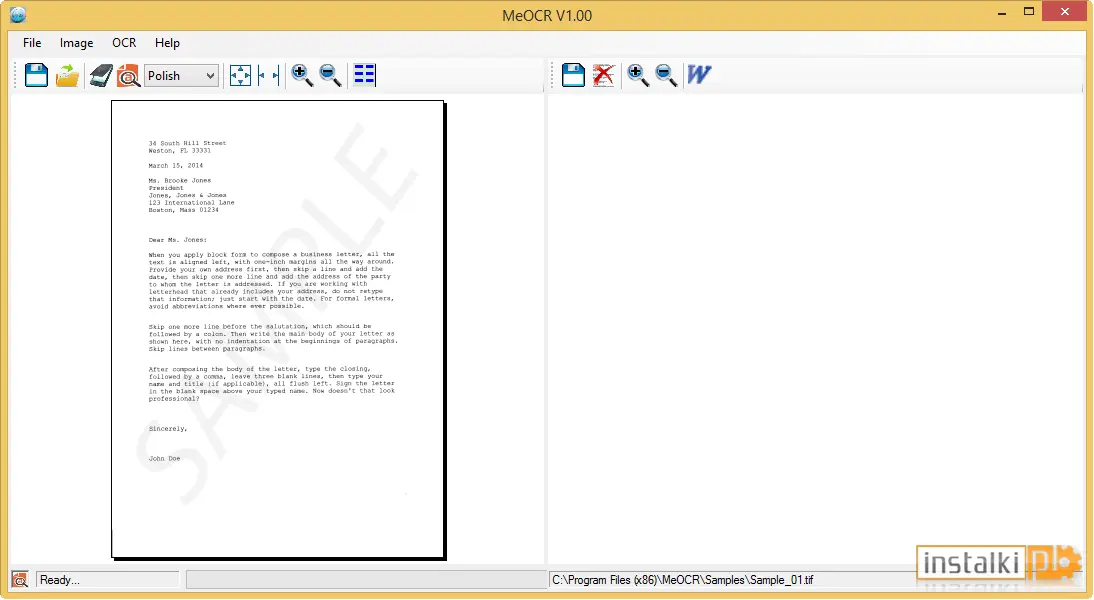Image resolution: width=1094 pixels, height=600 pixels.
Task: Open the Image menu
Action: coord(76,43)
